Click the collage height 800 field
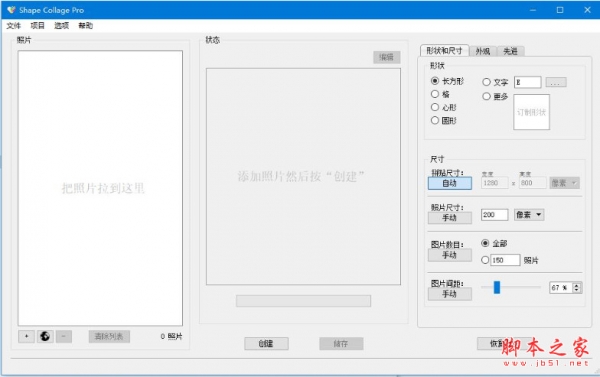The image size is (600, 377). (532, 183)
